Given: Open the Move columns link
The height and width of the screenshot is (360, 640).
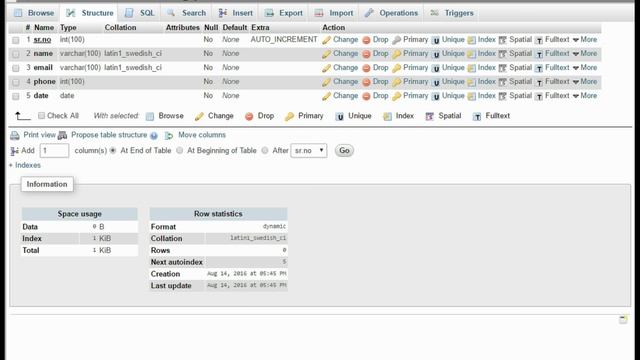Looking at the screenshot, I should (202, 135).
